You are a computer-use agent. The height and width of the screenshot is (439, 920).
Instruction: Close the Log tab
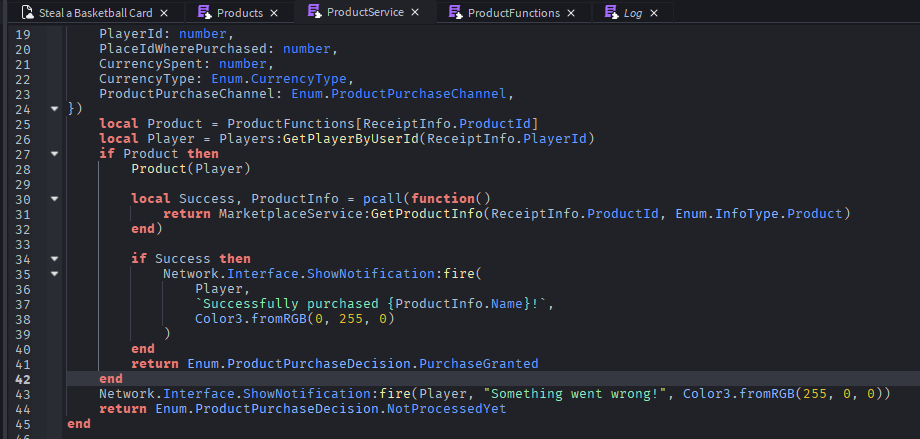pyautogui.click(x=654, y=13)
